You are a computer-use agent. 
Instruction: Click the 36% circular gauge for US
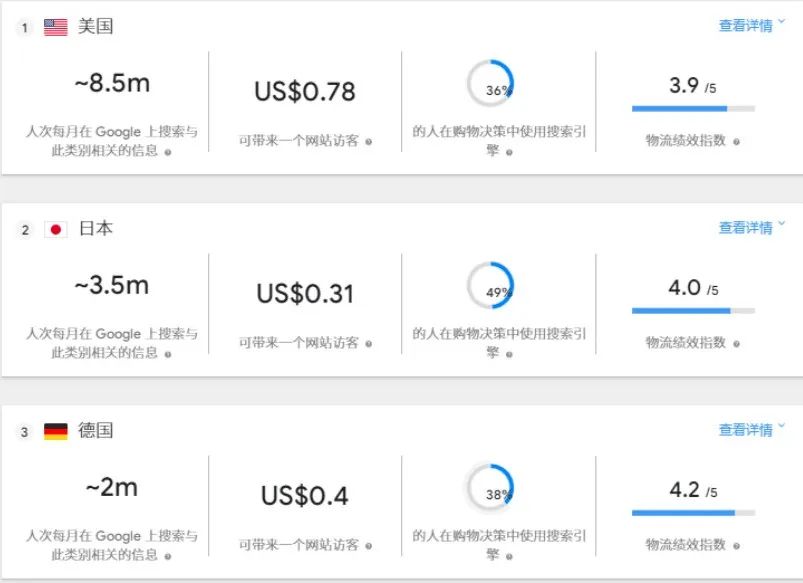point(490,83)
